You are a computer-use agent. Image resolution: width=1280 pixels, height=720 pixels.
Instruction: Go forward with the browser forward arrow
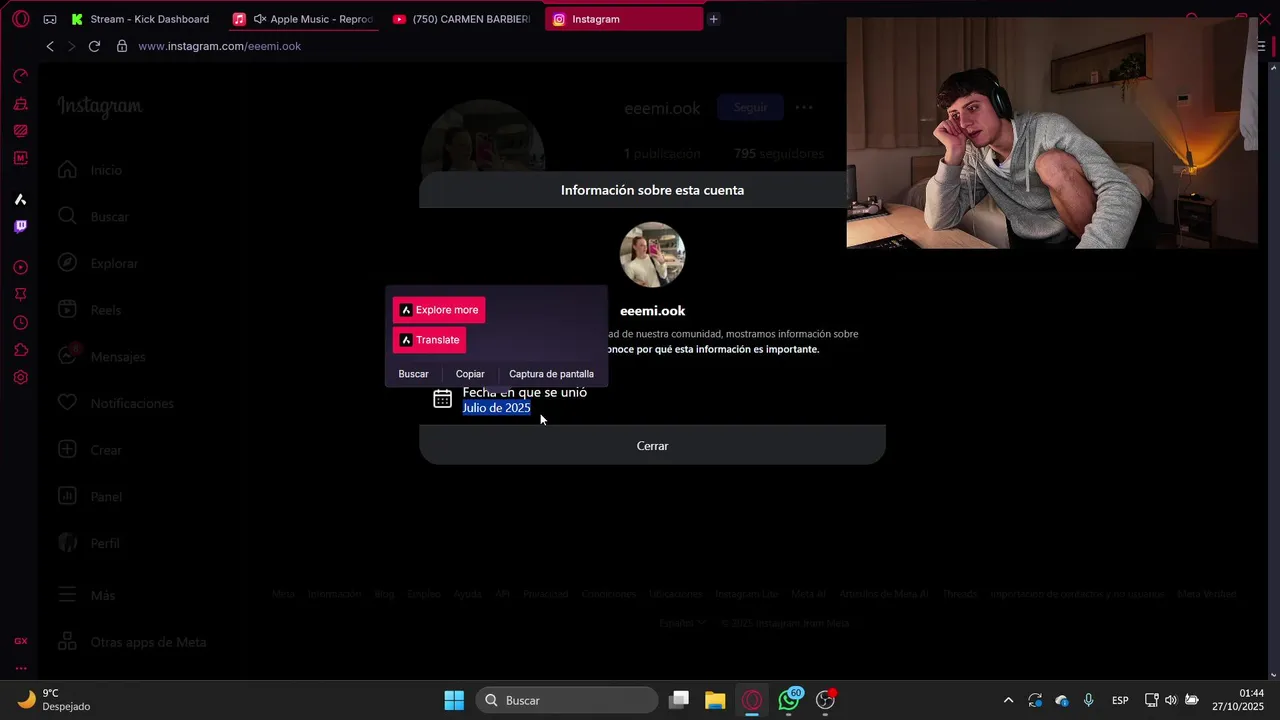pyautogui.click(x=71, y=46)
